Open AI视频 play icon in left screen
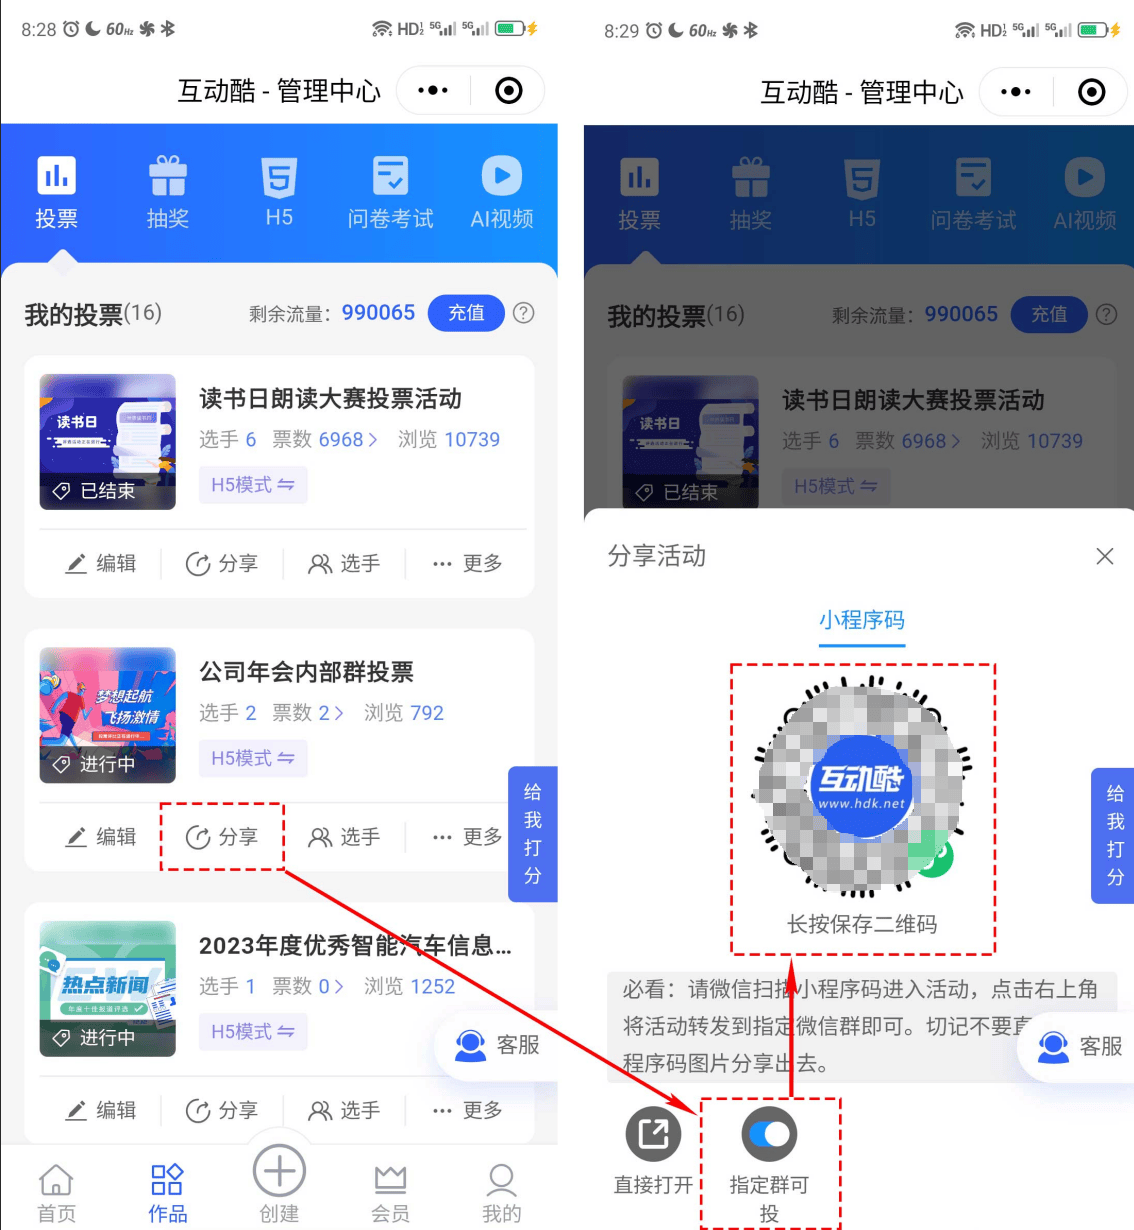The width and height of the screenshot is (1134, 1230). 502,192
